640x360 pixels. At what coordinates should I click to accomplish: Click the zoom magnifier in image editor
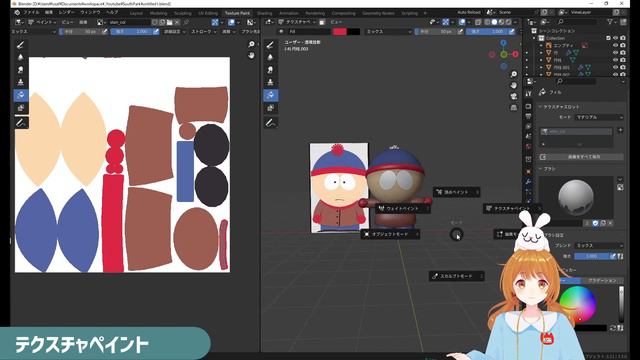coord(251,44)
